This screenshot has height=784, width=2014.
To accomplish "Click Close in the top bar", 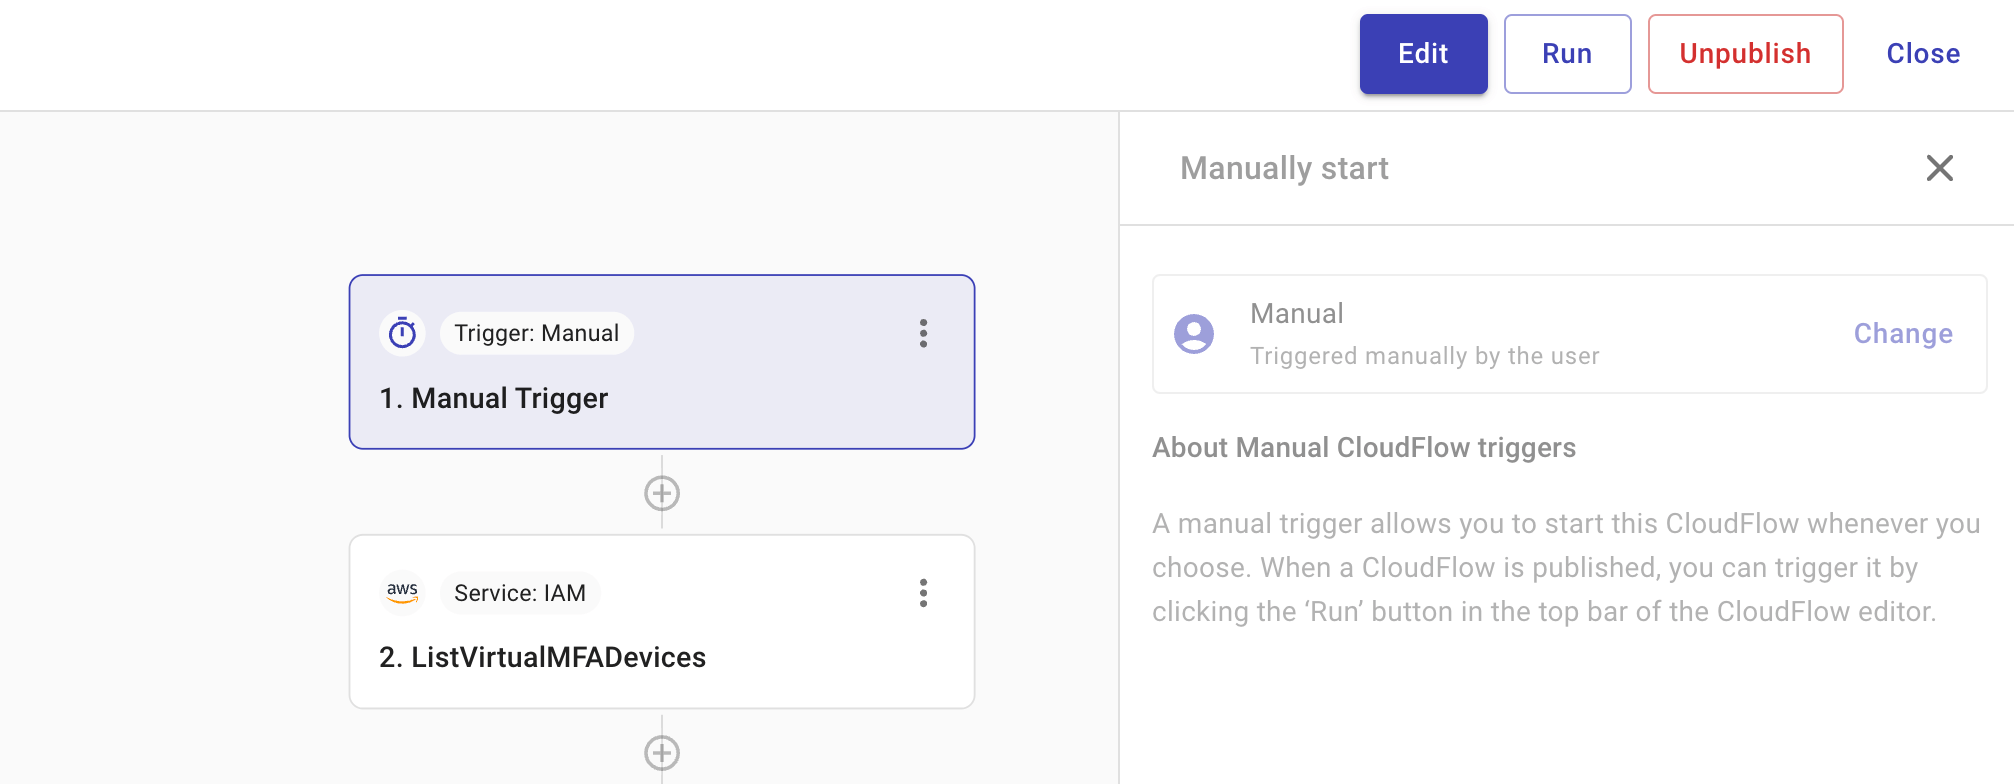I will point(1923,54).
